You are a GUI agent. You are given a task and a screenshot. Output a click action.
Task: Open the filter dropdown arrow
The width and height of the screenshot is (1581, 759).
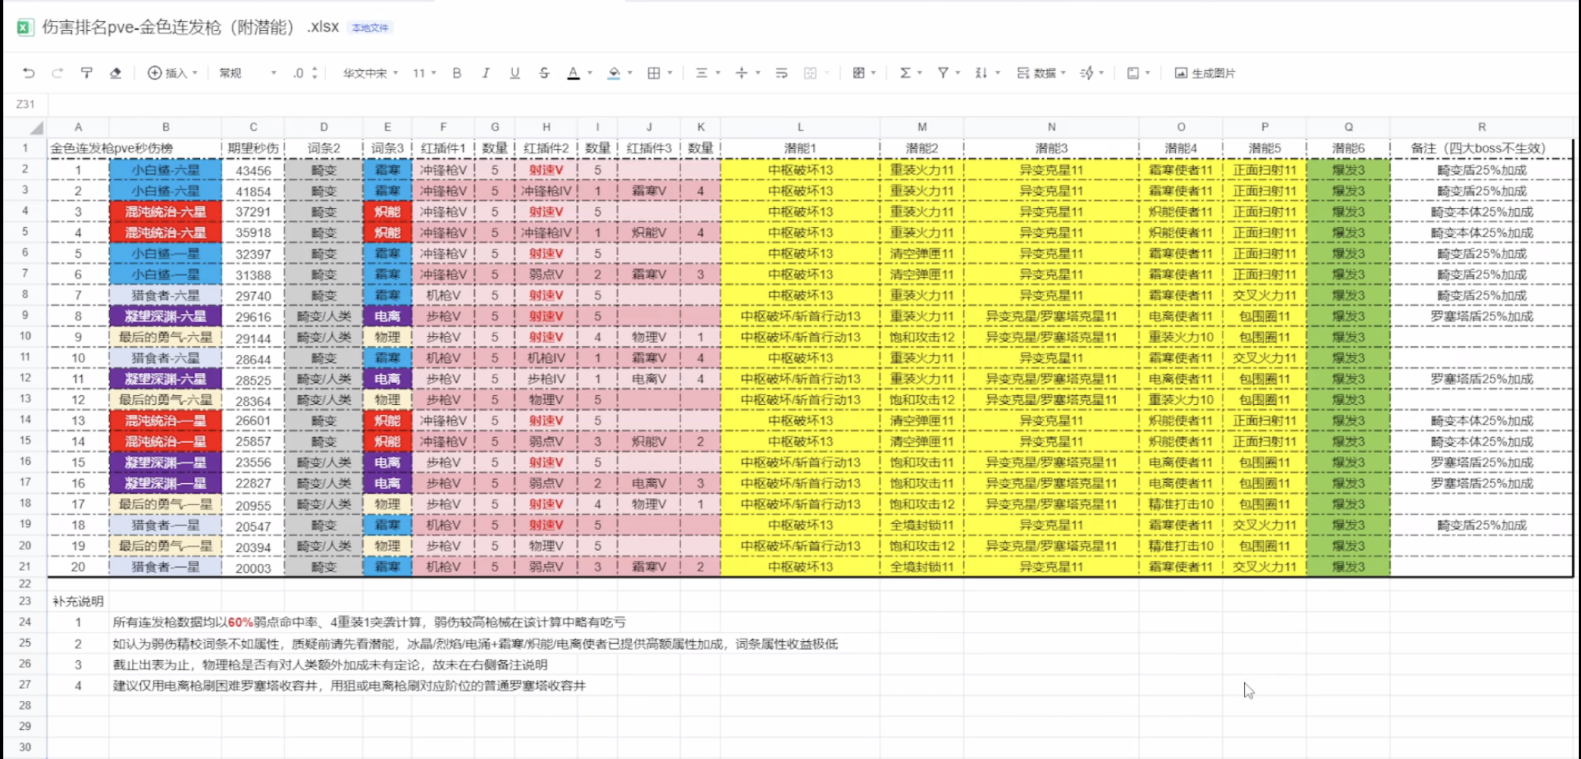pos(958,73)
